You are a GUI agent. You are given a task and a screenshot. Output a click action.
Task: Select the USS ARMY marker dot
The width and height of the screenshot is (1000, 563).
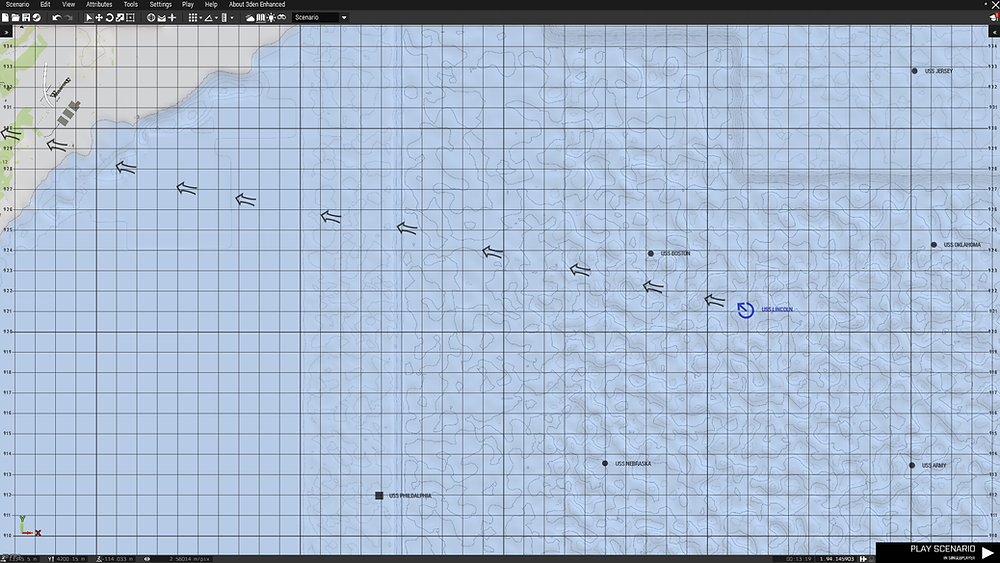pos(911,465)
